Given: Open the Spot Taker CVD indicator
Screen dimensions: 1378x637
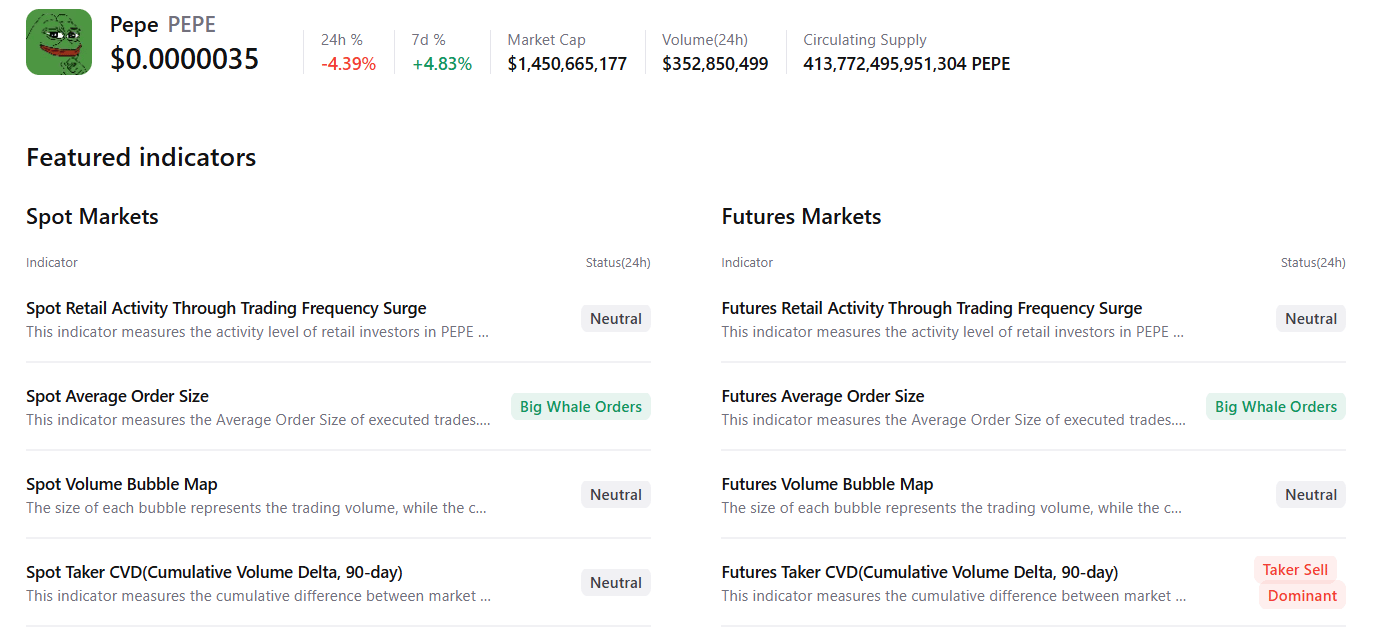Looking at the screenshot, I should pyautogui.click(x=214, y=573).
